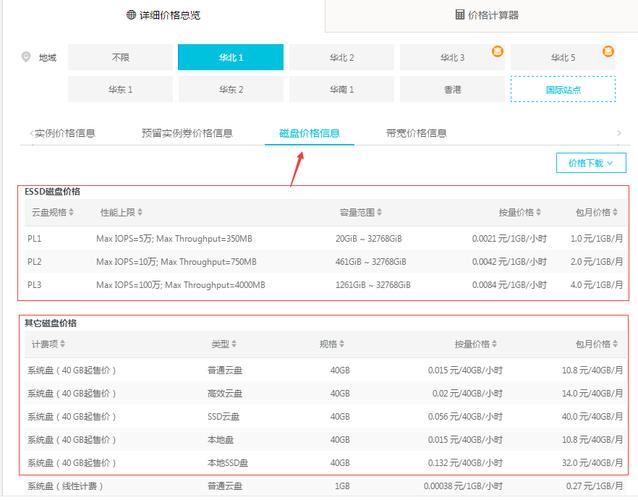Click the right arrow to scroll tabs
The width and height of the screenshot is (638, 500).
pyautogui.click(x=619, y=133)
